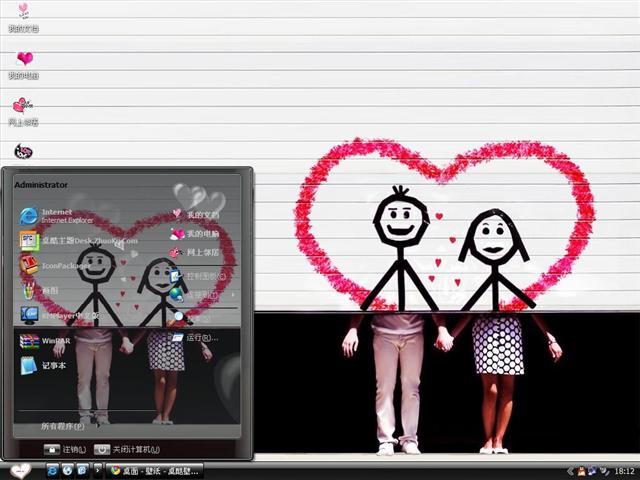Expand hidden system tray icons
The image size is (640, 480).
571,471
